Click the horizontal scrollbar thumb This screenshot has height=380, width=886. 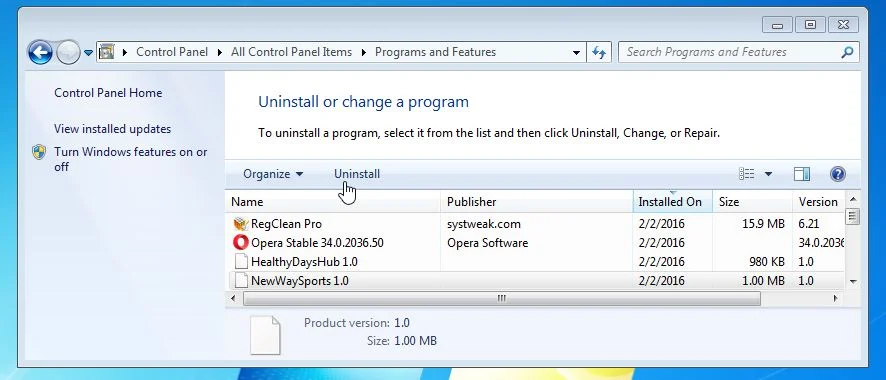(502, 298)
